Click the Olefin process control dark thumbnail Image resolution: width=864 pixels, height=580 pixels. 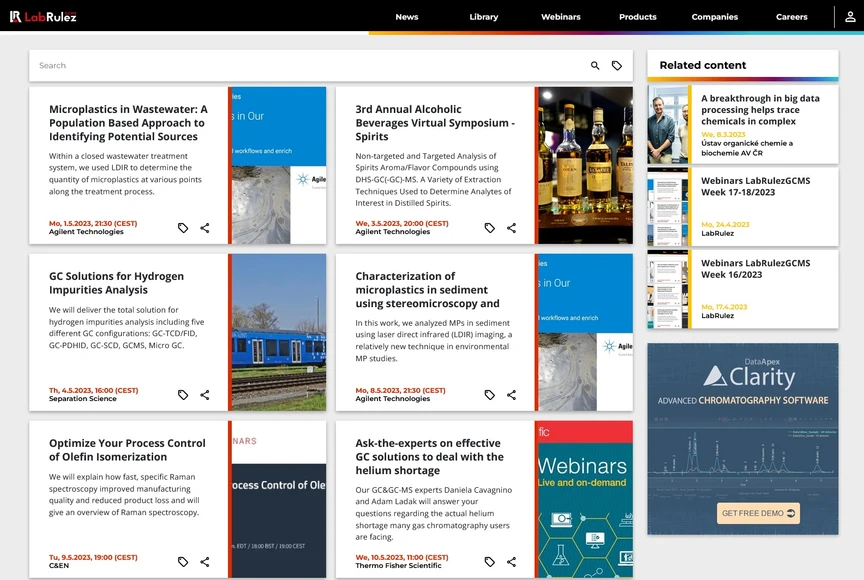pyautogui.click(x=279, y=499)
